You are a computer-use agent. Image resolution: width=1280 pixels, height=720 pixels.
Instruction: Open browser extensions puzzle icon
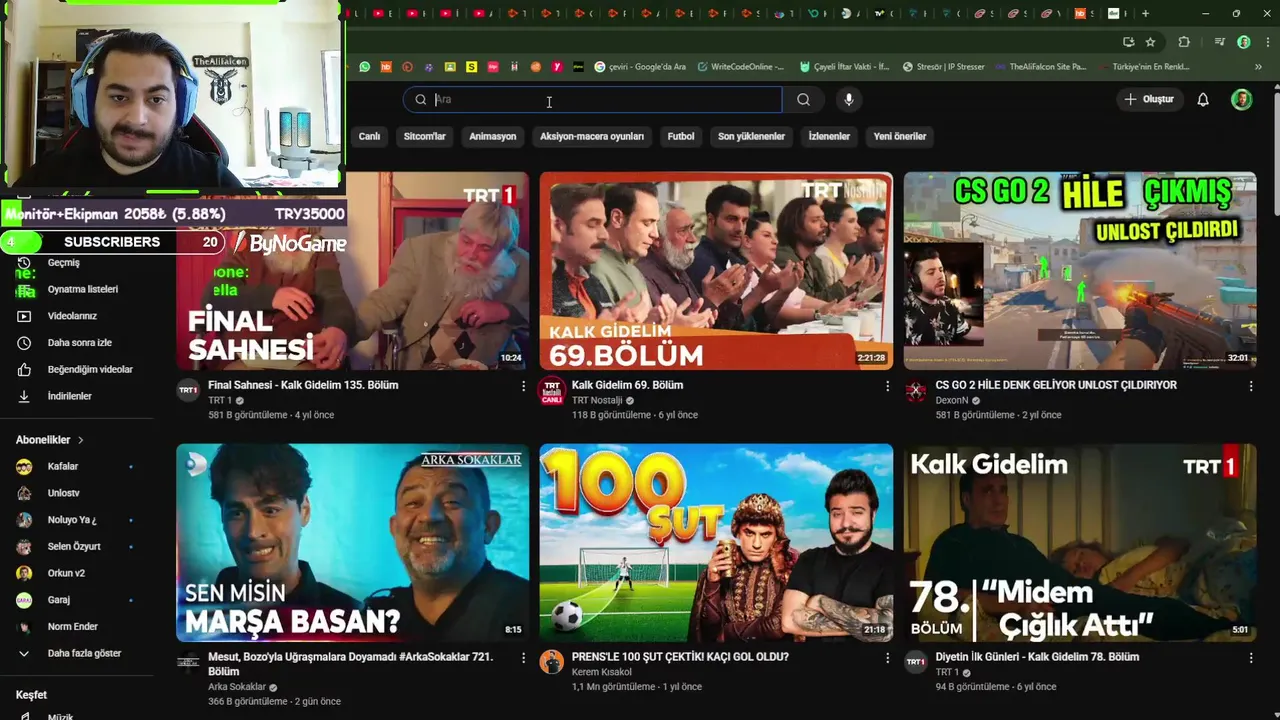[x=1184, y=42]
